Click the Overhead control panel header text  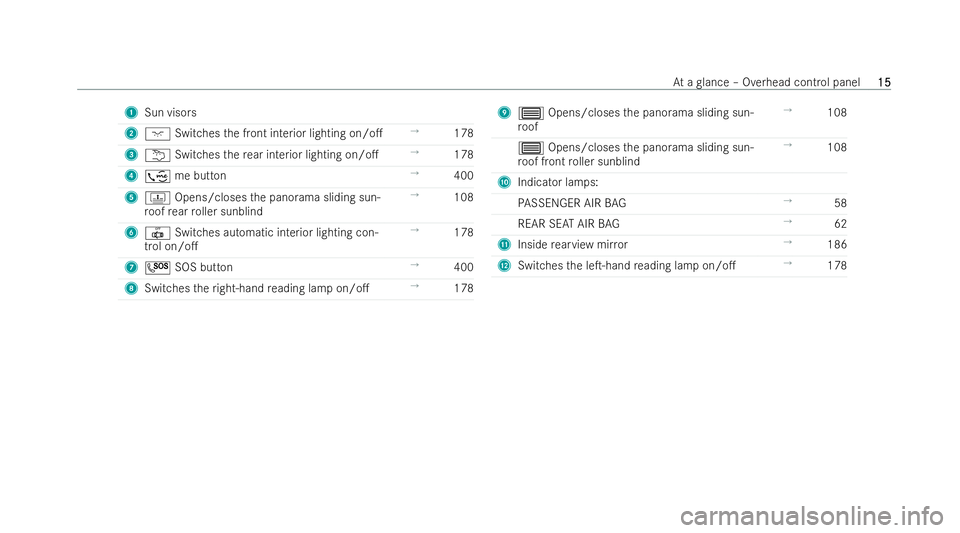coord(801,83)
